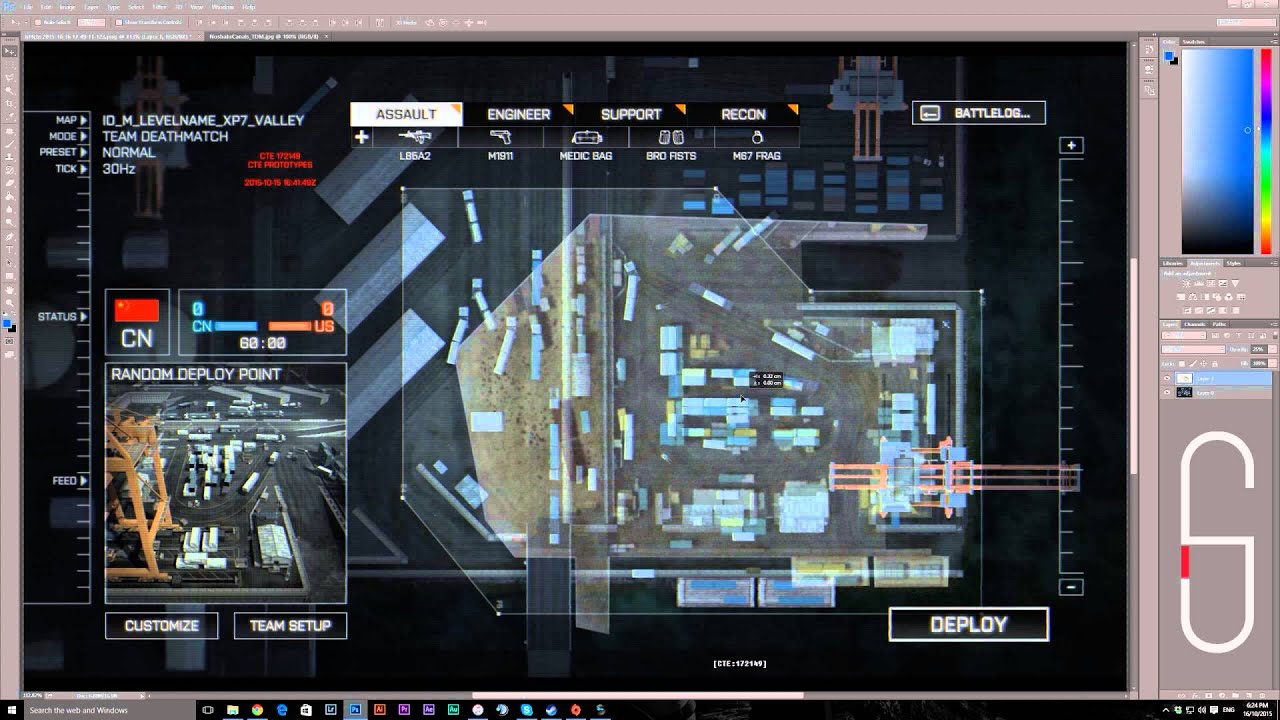
Task: Select the Layer 0 thumbnail
Action: (x=1184, y=392)
